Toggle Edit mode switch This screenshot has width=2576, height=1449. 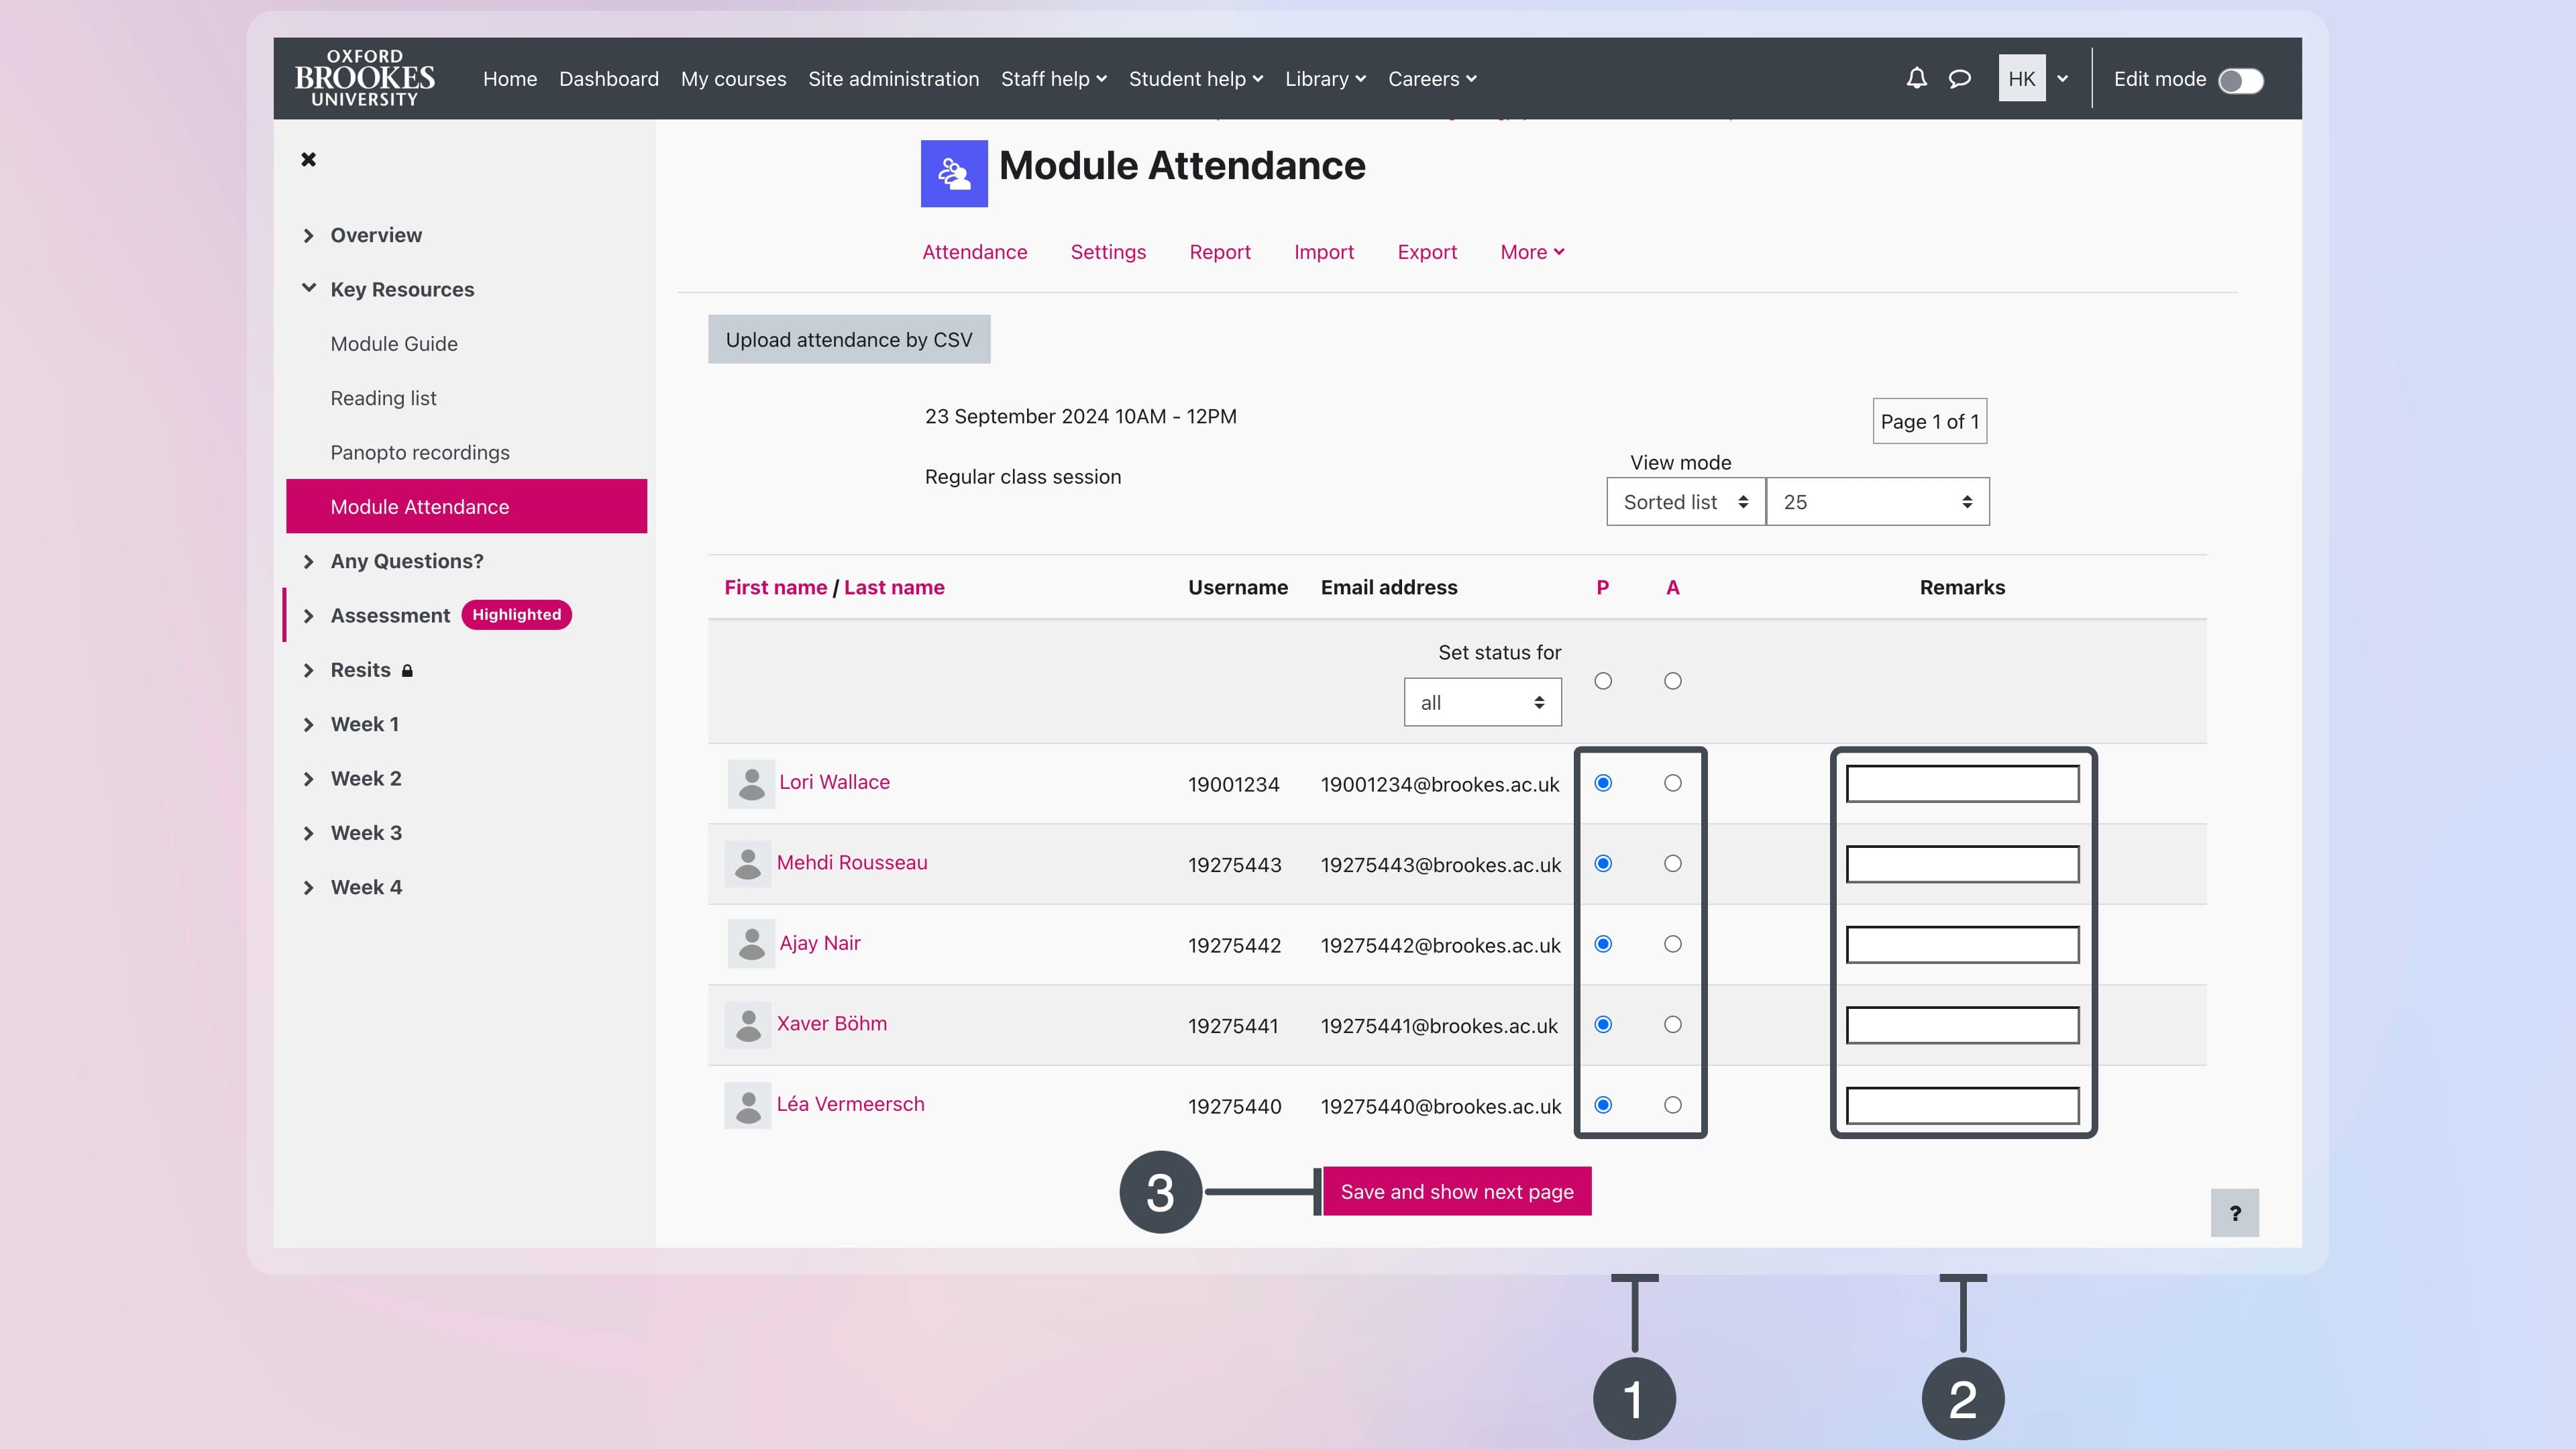tap(2240, 80)
